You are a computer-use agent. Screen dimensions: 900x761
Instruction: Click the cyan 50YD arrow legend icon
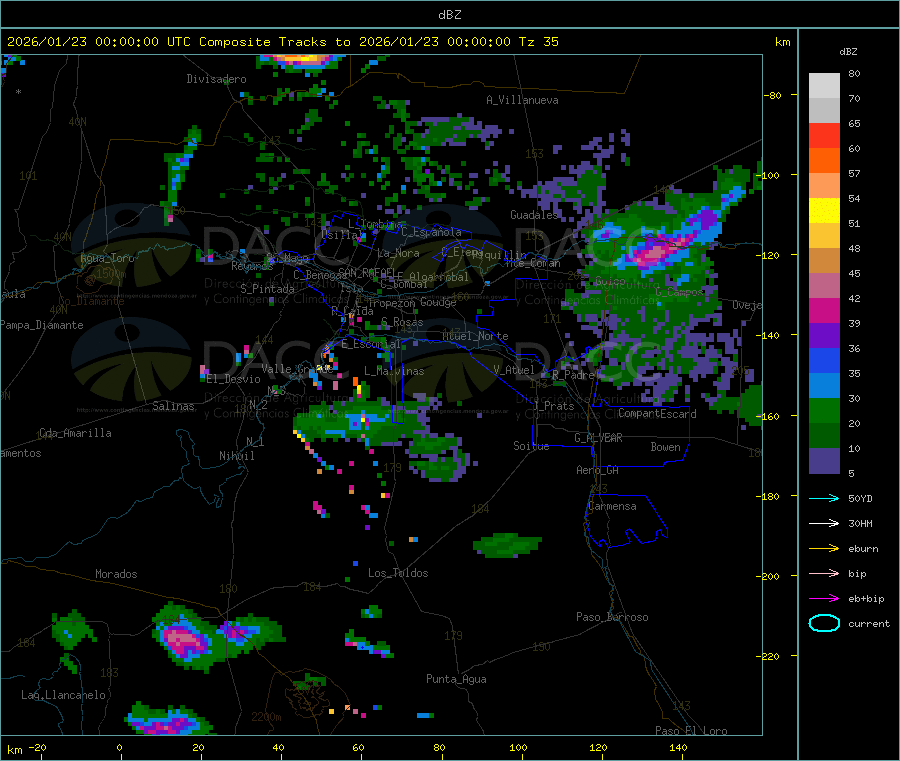coord(824,498)
